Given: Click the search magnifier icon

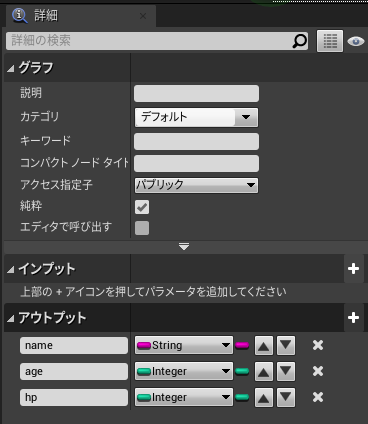Looking at the screenshot, I should pos(300,41).
